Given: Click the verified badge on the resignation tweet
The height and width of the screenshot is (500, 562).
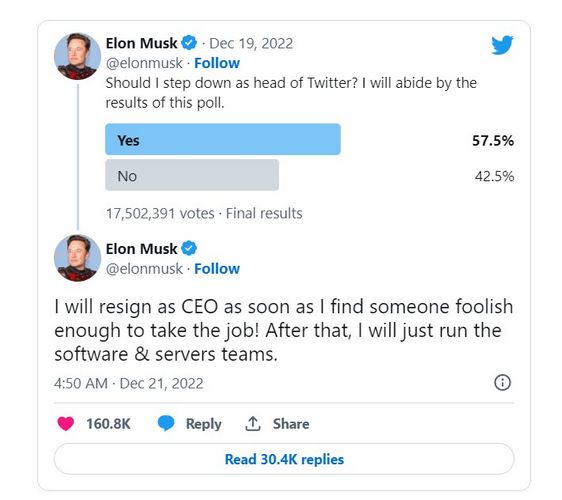Looking at the screenshot, I should (x=189, y=248).
